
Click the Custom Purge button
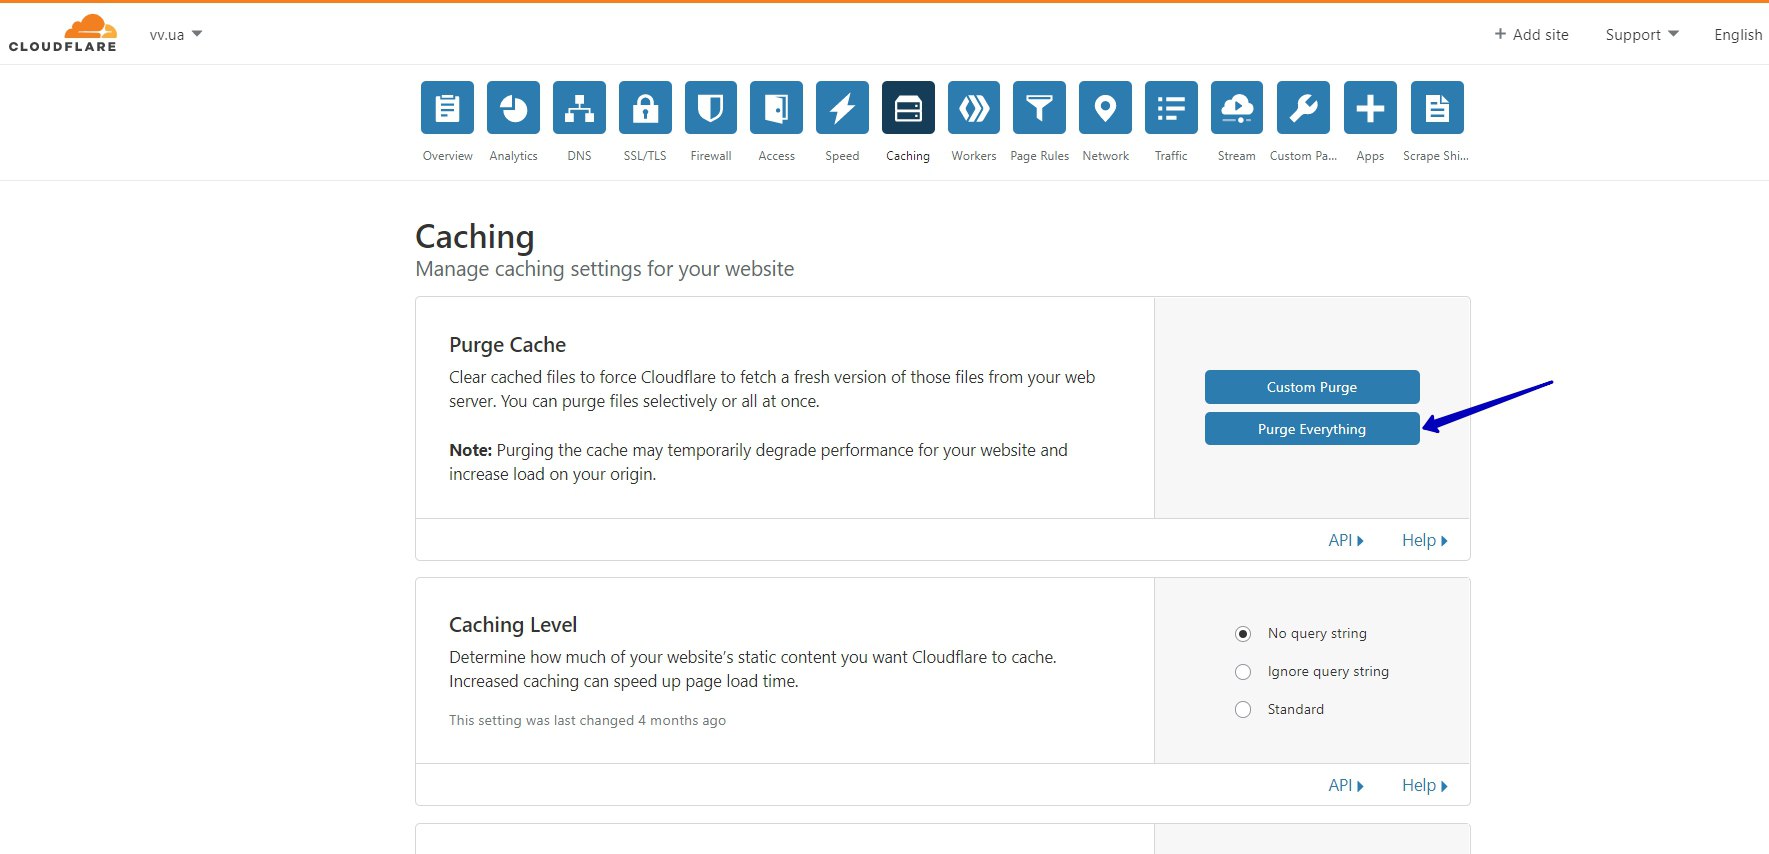pos(1312,387)
